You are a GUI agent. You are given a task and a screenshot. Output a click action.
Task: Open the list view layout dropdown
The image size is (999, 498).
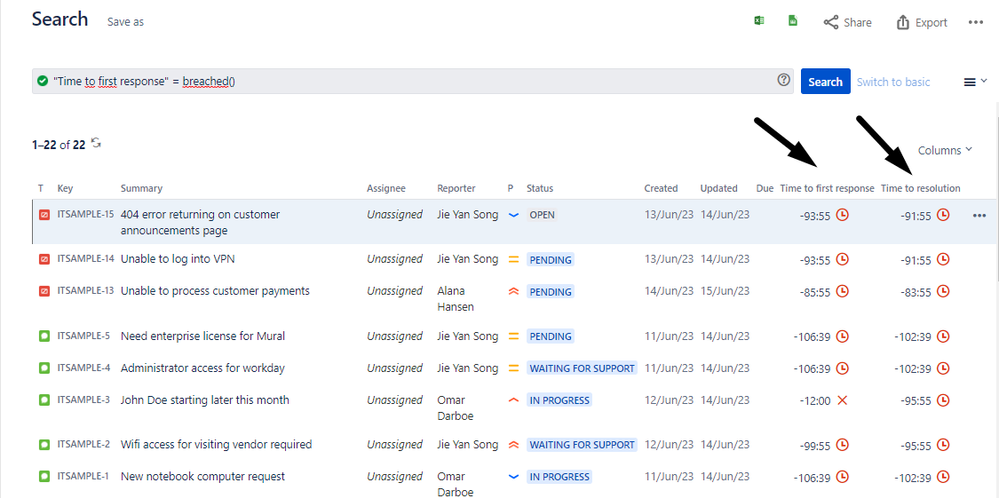[975, 82]
